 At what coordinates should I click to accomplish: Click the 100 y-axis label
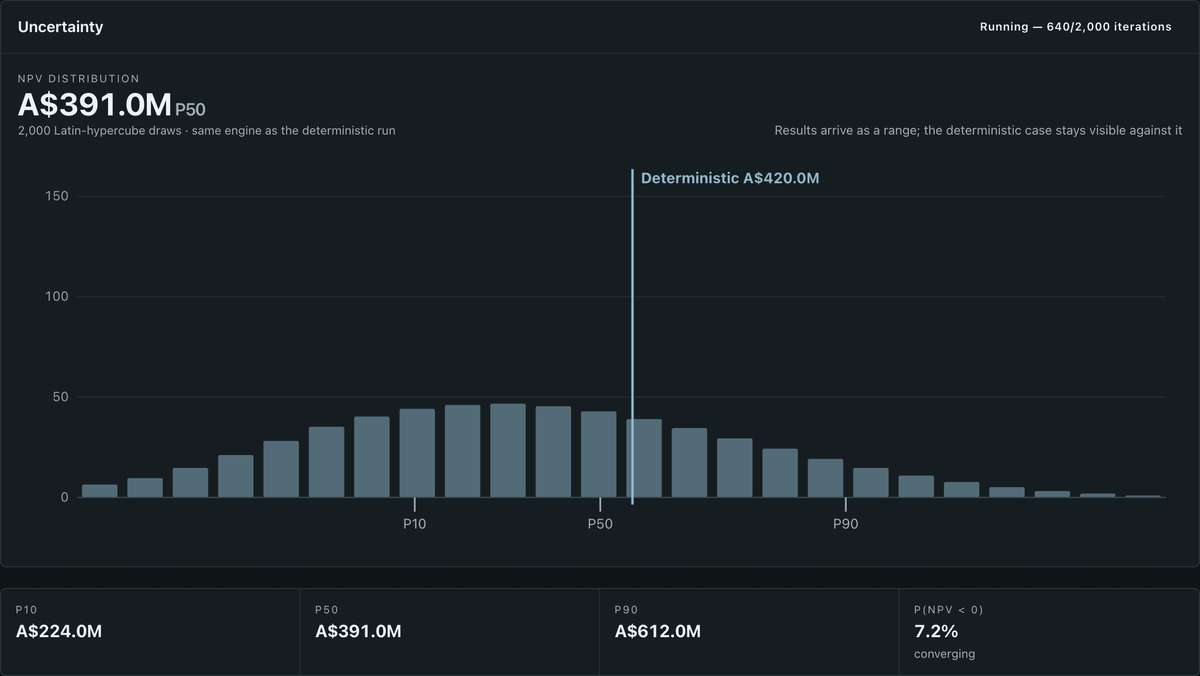57,297
